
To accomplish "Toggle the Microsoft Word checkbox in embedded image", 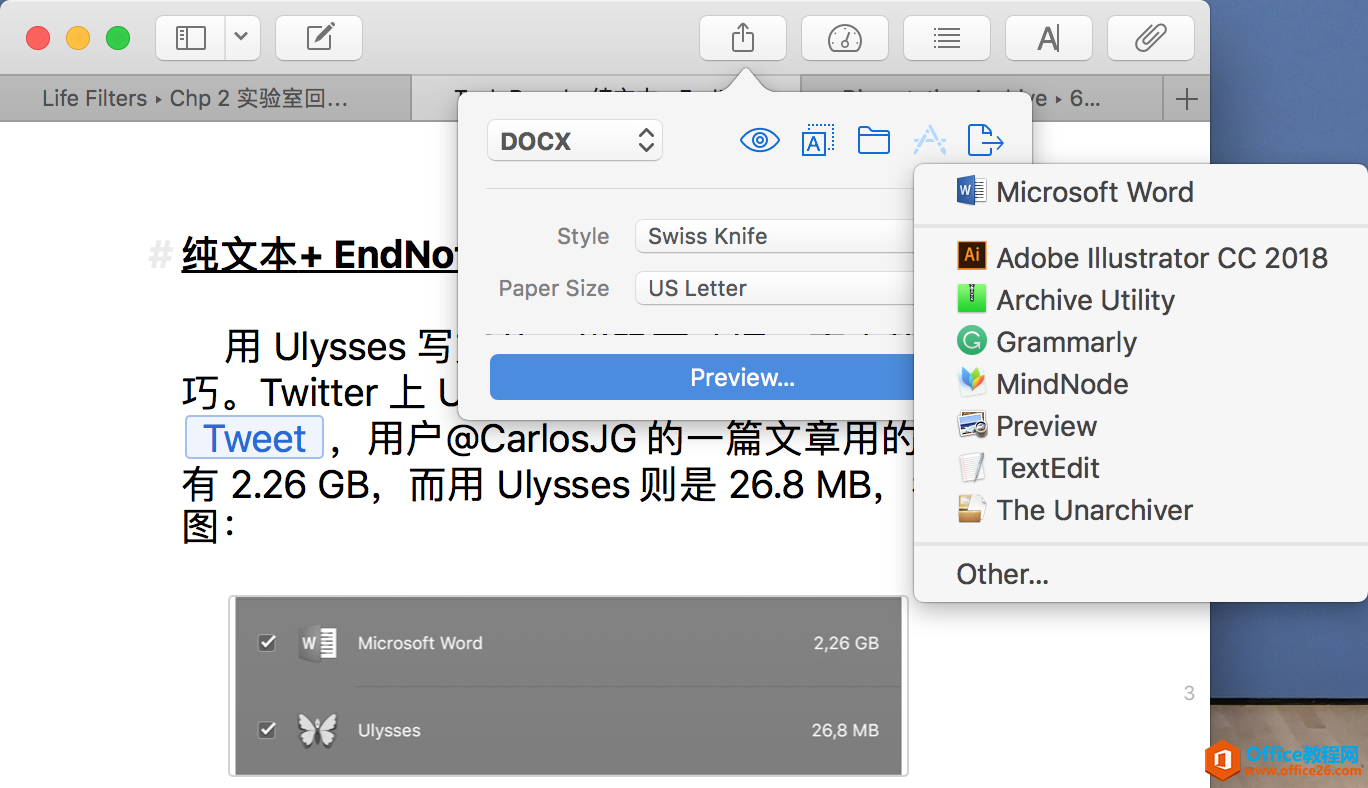I will coord(267,642).
